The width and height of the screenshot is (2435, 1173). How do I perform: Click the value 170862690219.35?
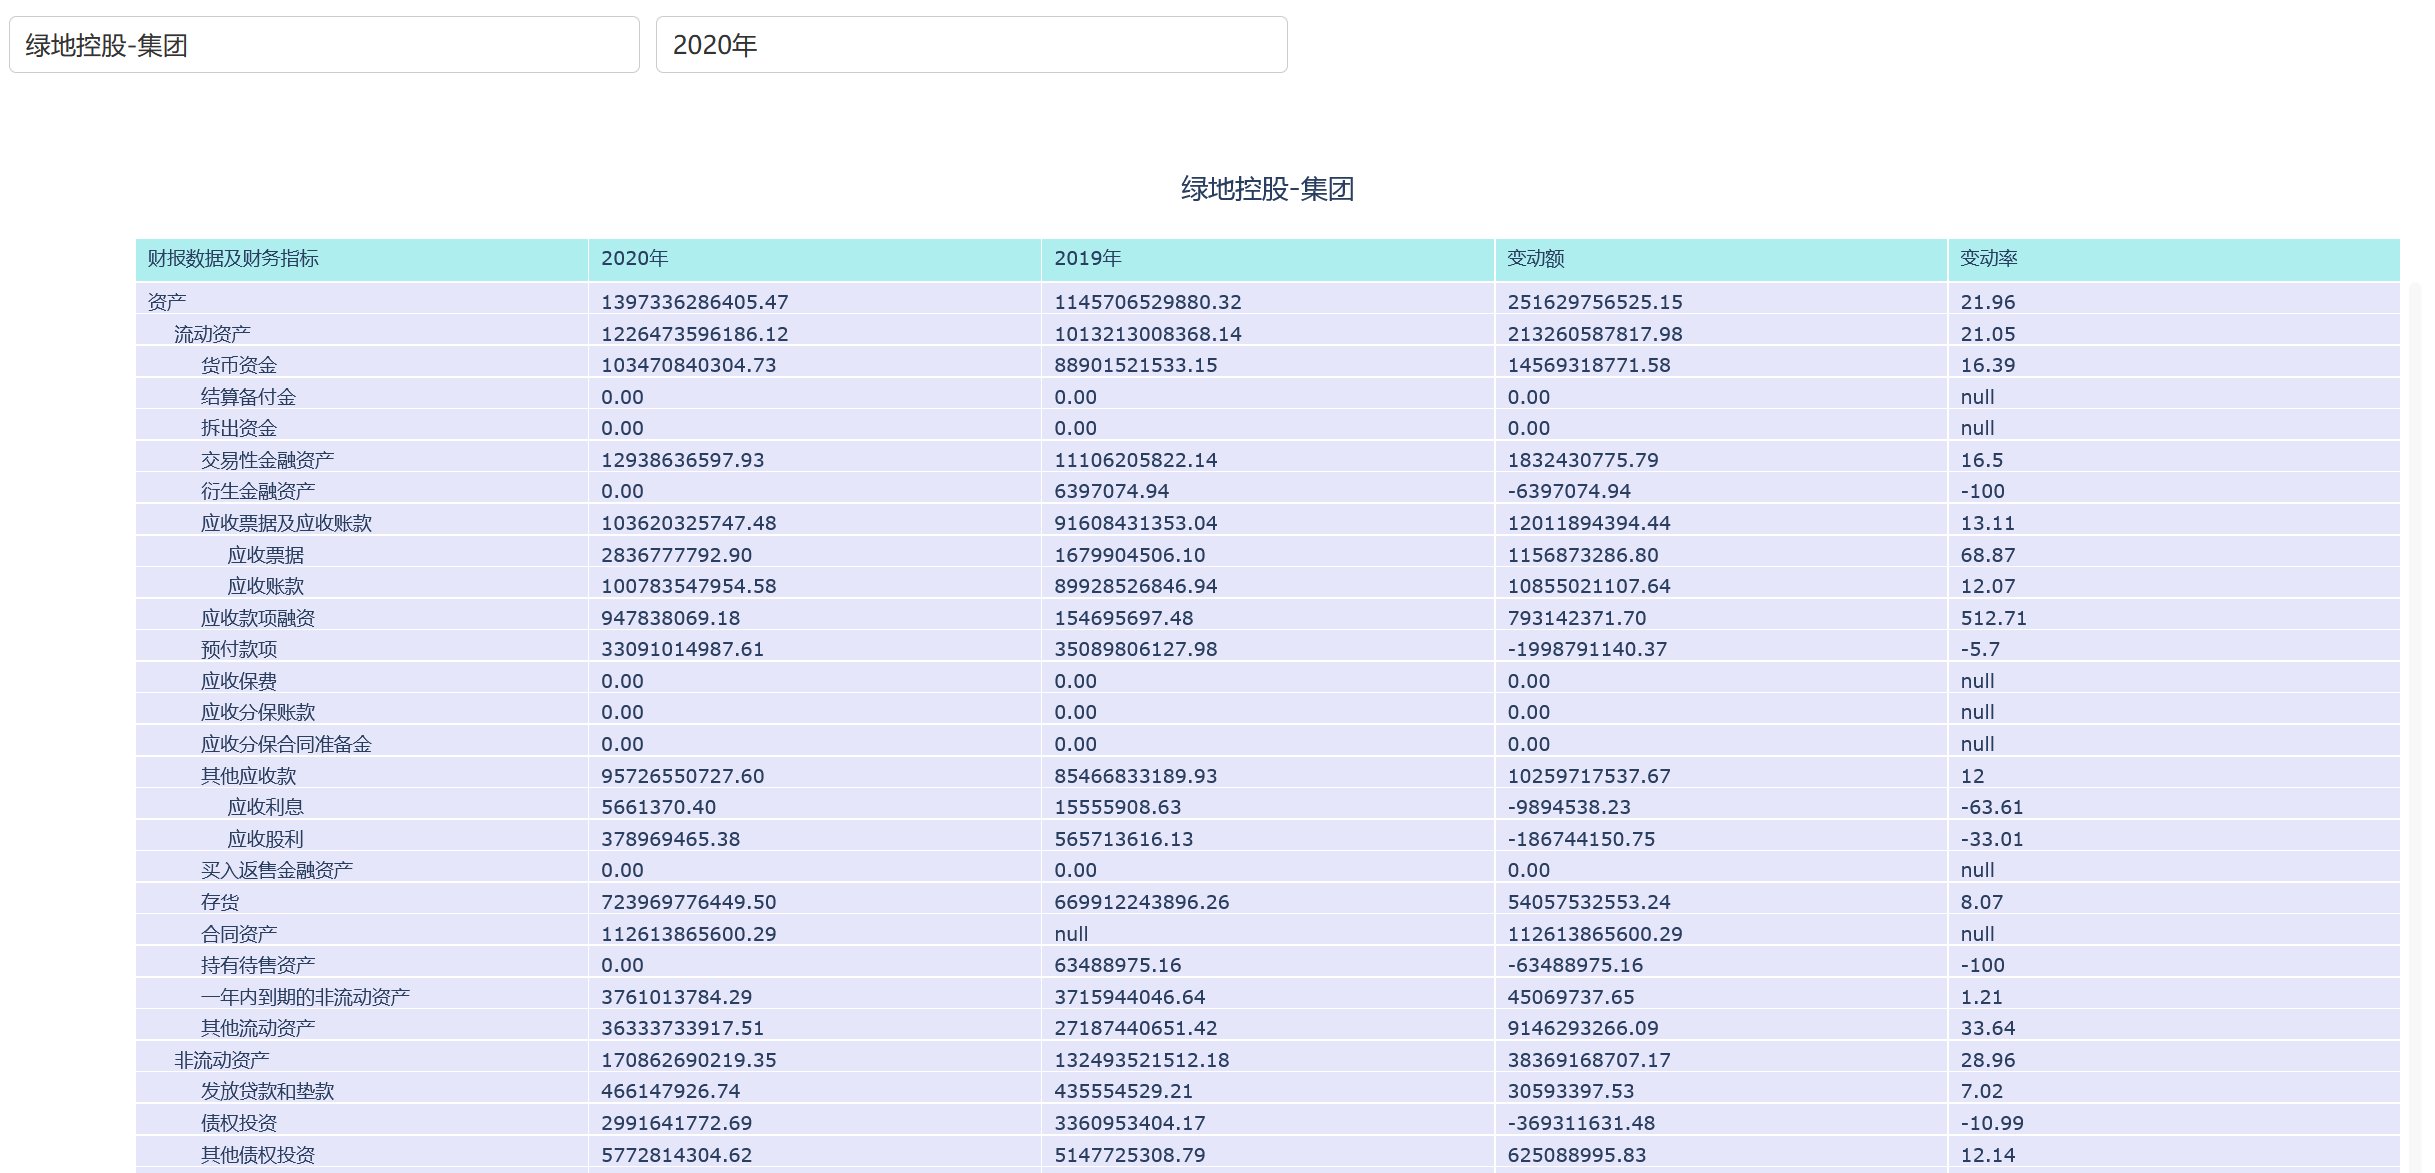pos(688,1060)
